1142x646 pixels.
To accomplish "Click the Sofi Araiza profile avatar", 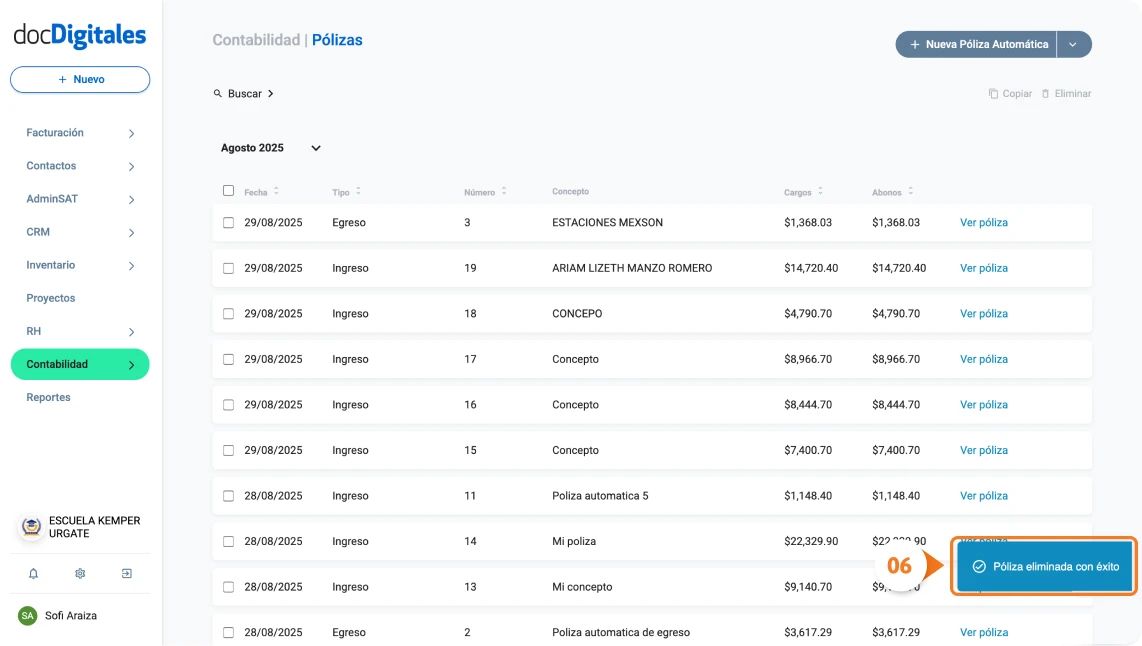I will click(x=27, y=615).
